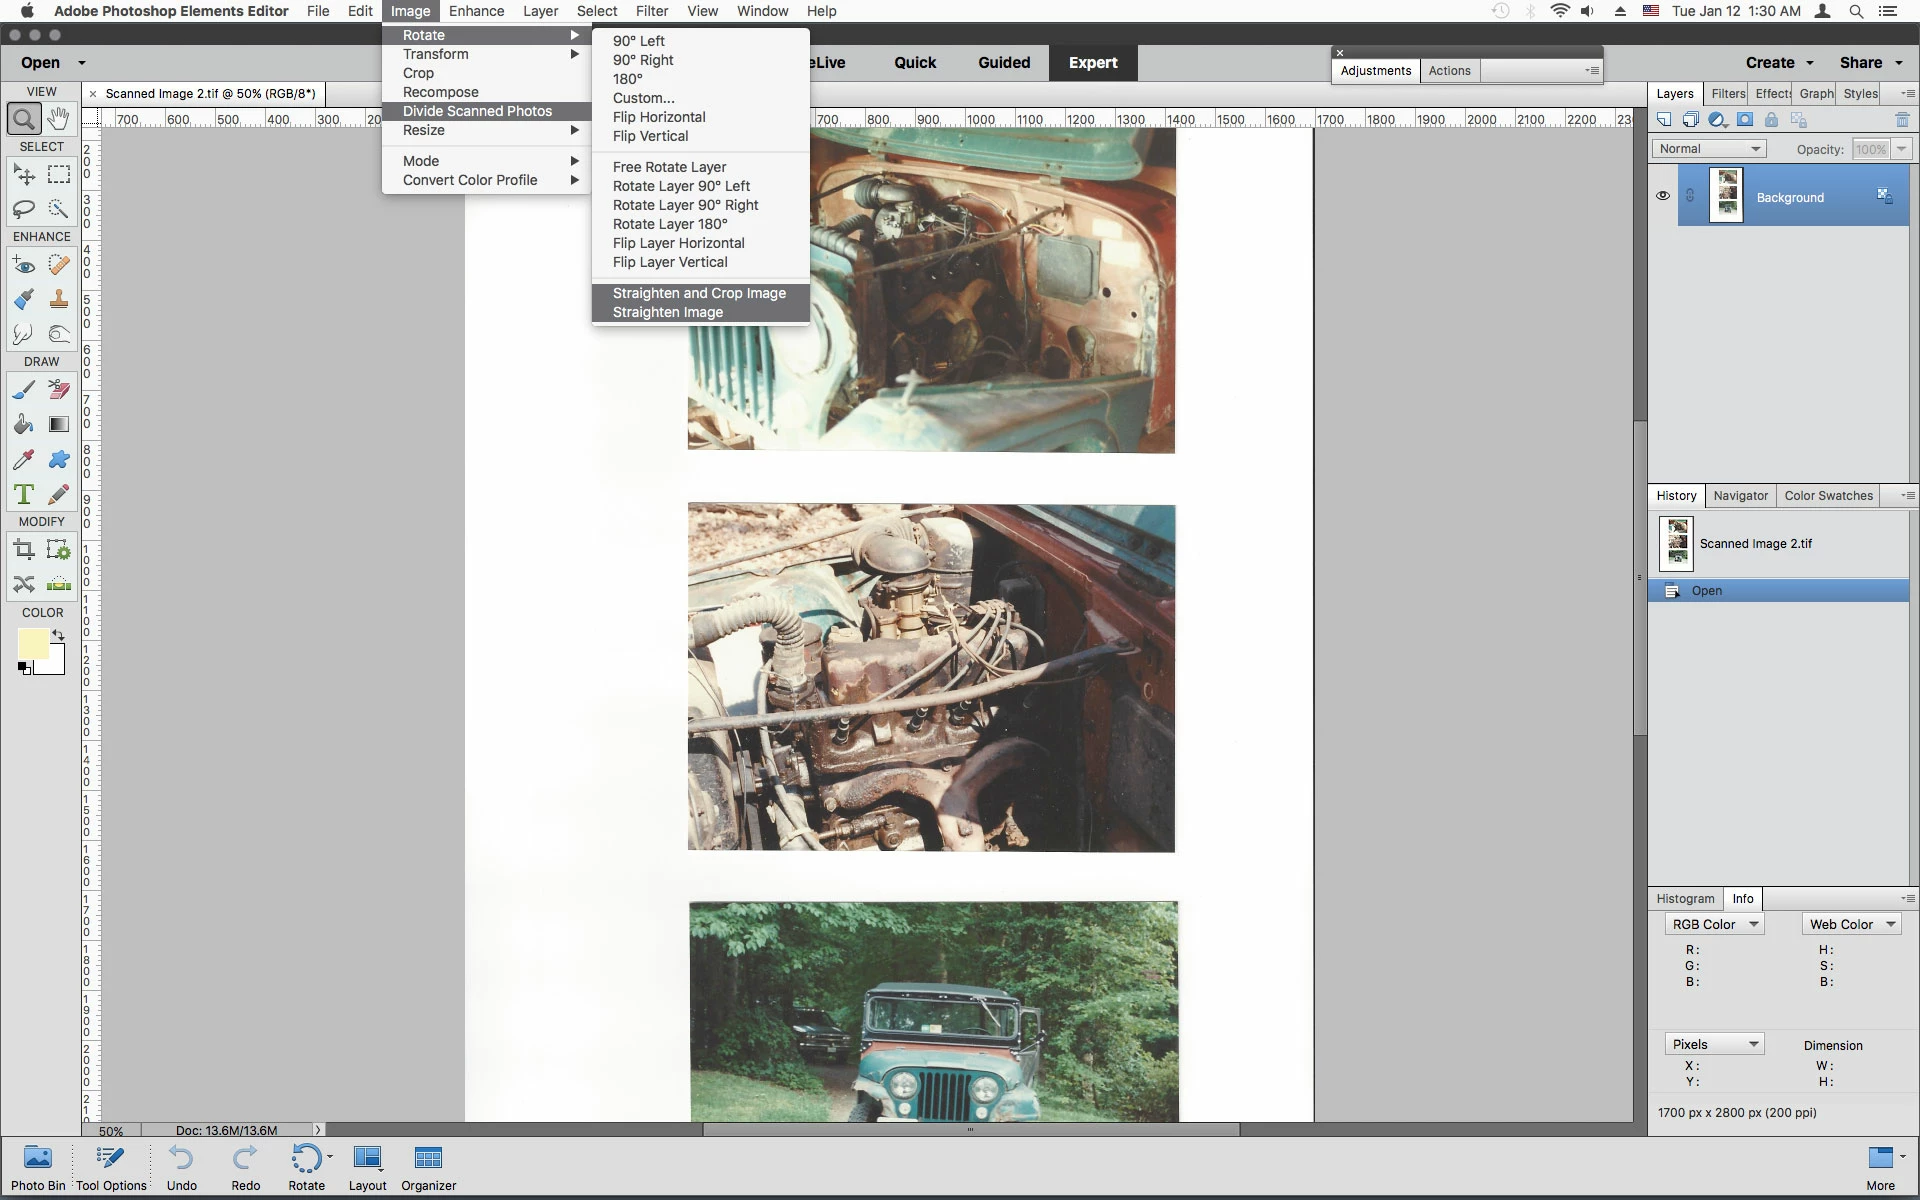Activate the Crop tool
This screenshot has width=1920, height=1200.
(24, 549)
